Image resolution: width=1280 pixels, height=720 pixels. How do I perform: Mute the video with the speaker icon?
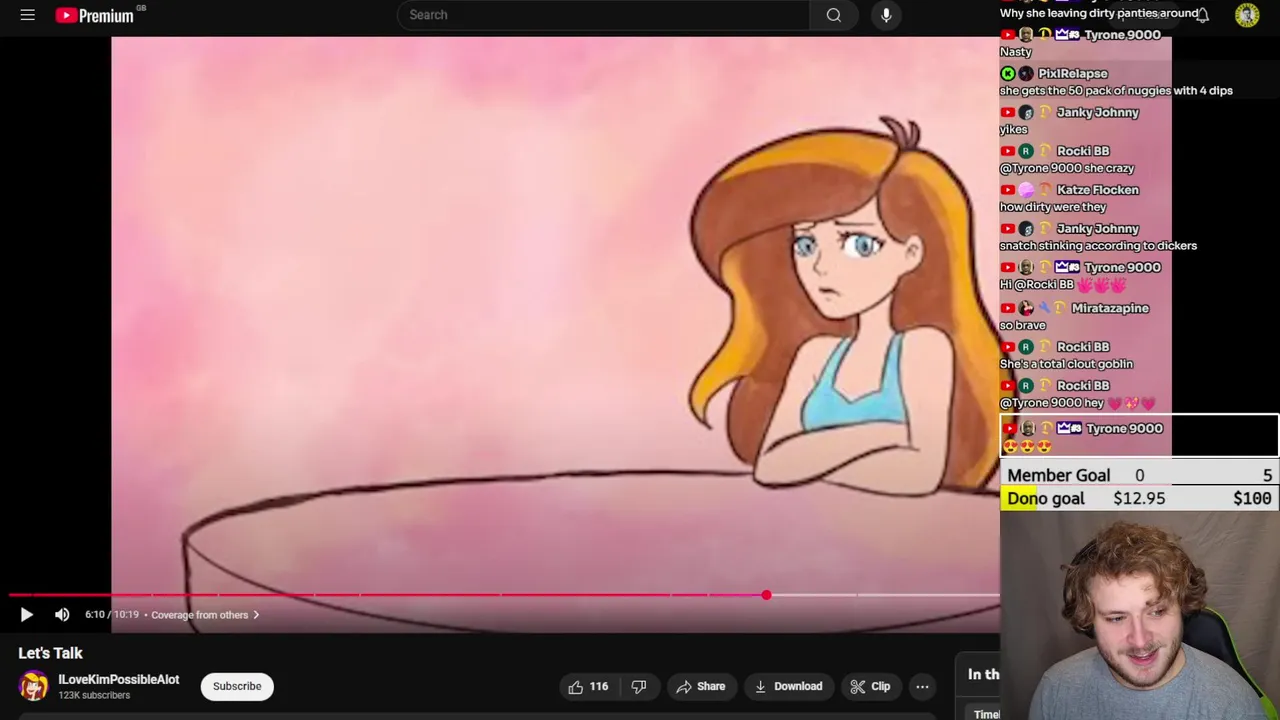pyautogui.click(x=62, y=615)
